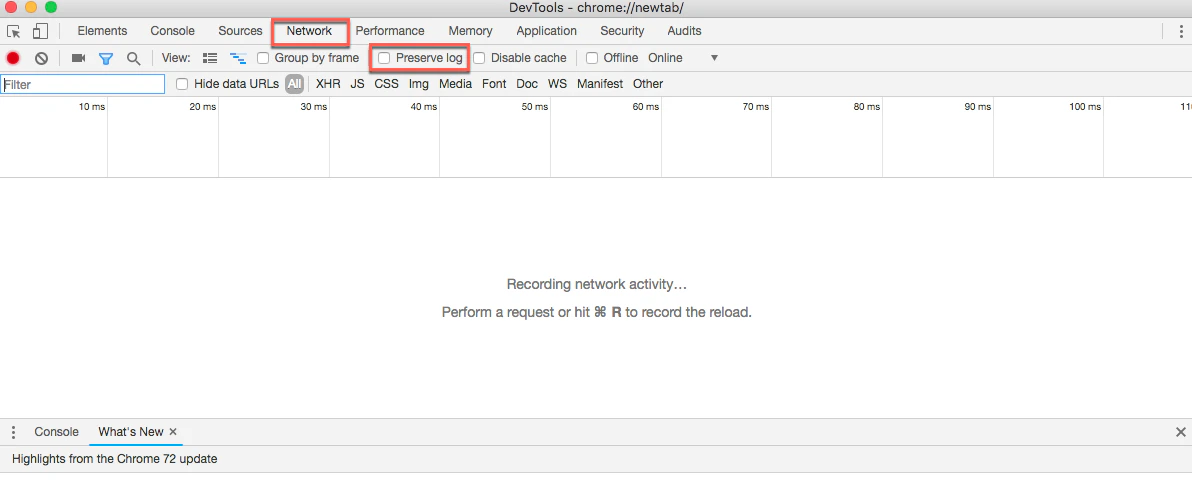Enable the Offline checkbox
This screenshot has width=1192, height=486.
592,58
